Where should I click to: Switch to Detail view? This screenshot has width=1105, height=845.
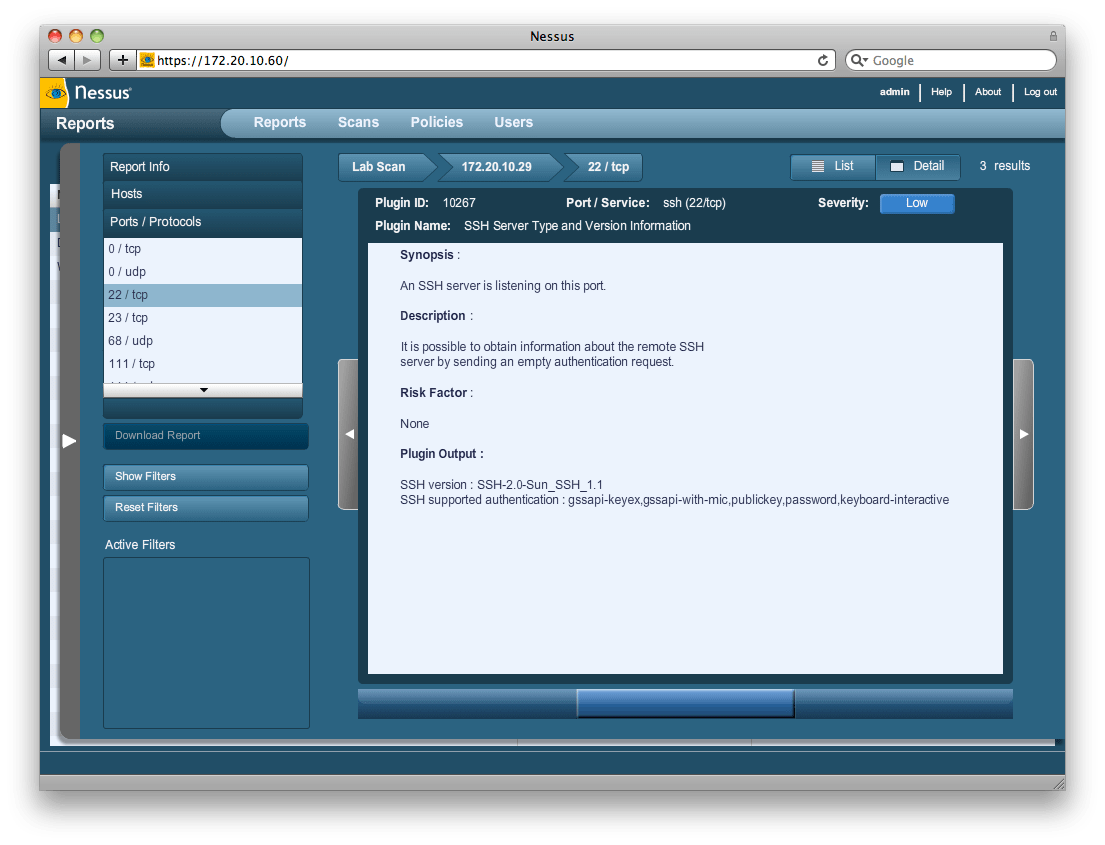918,166
